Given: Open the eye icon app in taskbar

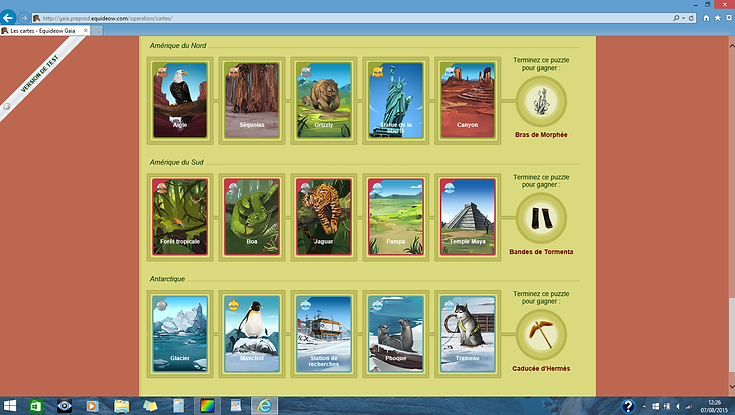Looking at the screenshot, I should click(x=64, y=406).
